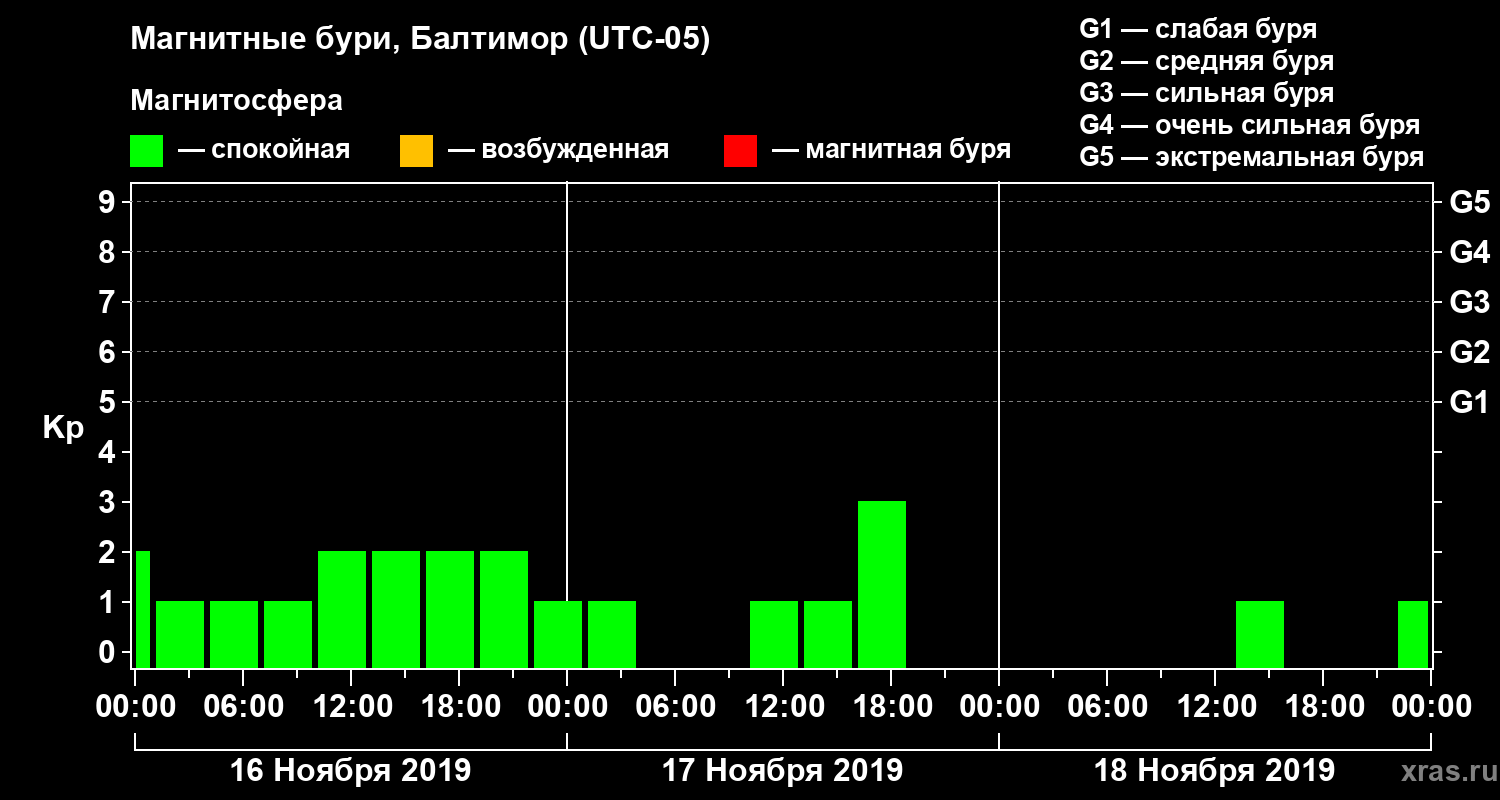Select the final bar ending 18 November
Image resolution: width=1500 pixels, height=800 pixels.
point(1413,634)
